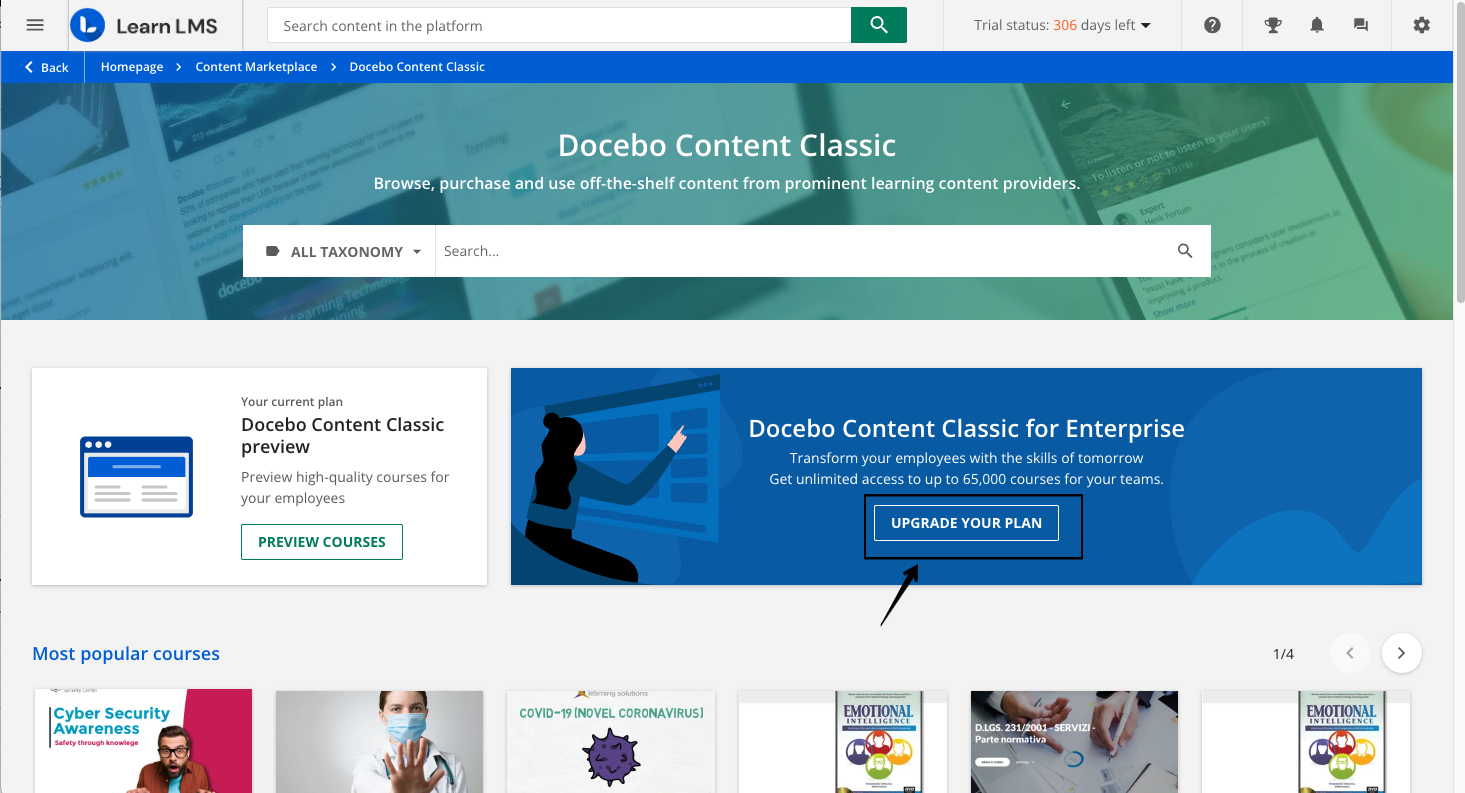Click the platform content search field
Image resolution: width=1465 pixels, height=793 pixels.
(x=558, y=24)
